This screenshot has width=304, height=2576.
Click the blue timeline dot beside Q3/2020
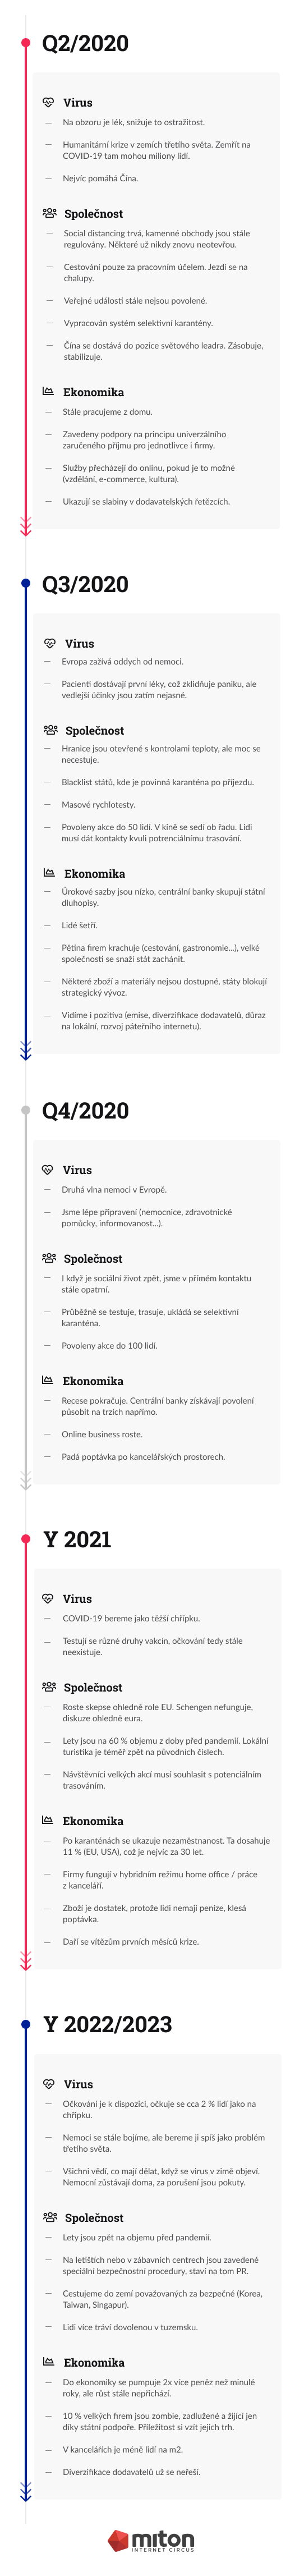26,583
